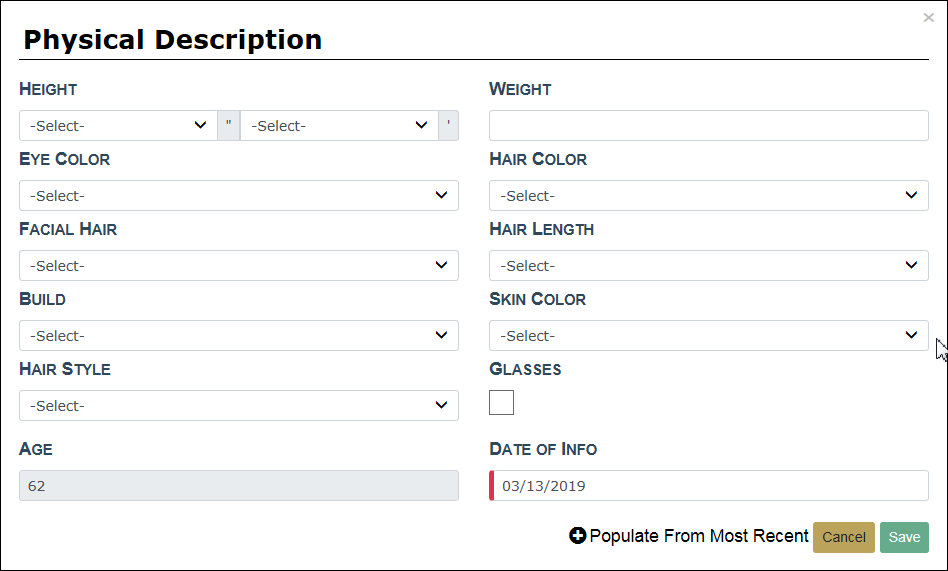Click the Age field showing 62

pos(238,486)
